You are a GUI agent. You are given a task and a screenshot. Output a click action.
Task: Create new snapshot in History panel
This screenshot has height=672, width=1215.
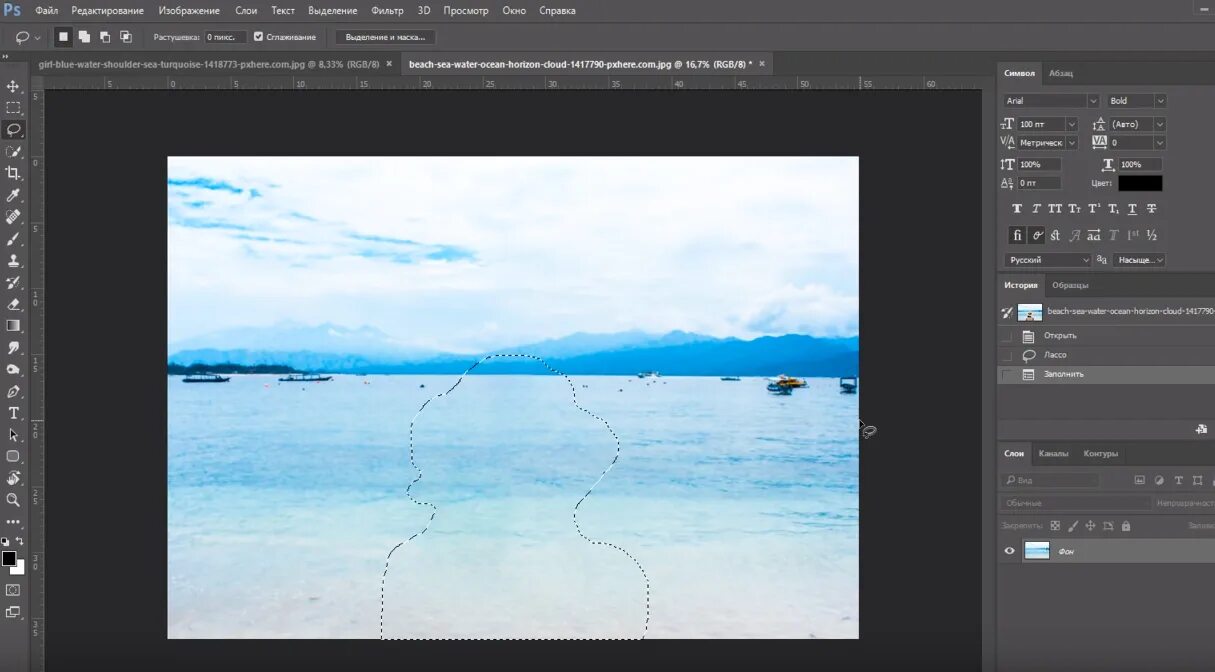[1200, 429]
